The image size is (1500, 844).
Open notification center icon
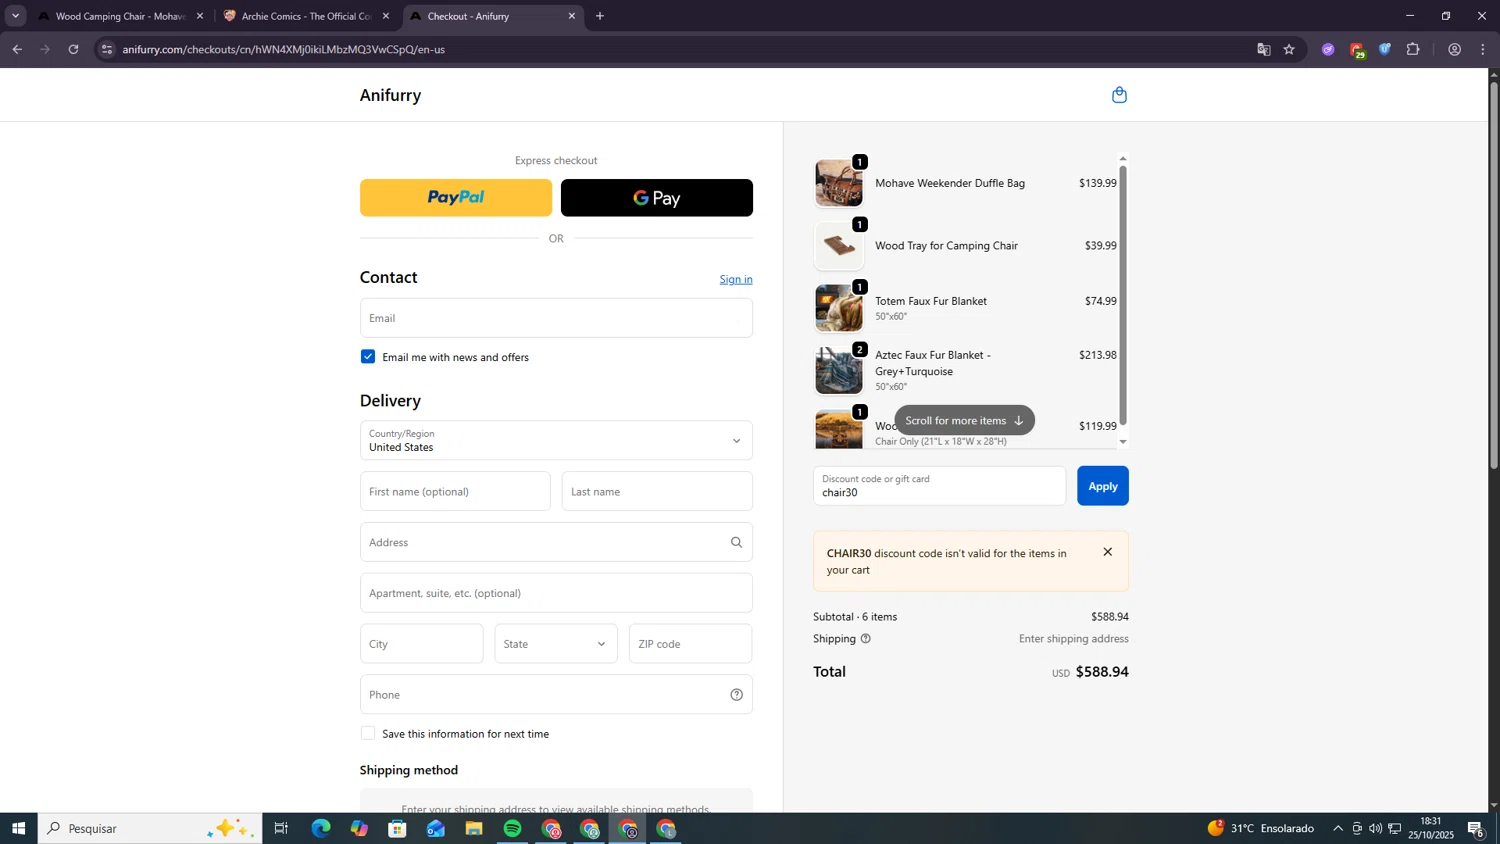(1475, 829)
